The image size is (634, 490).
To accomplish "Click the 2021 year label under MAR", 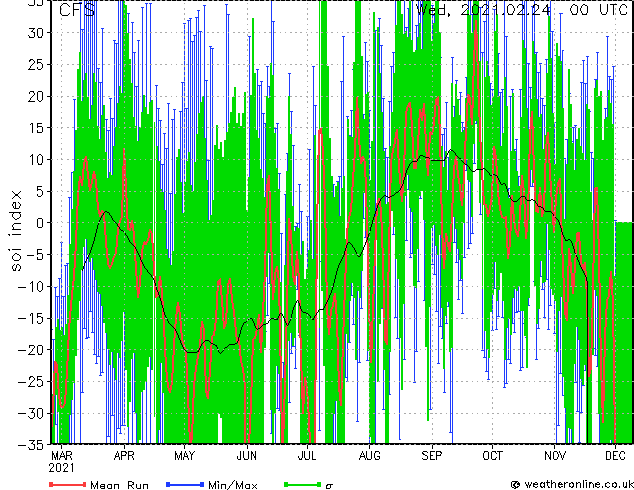I will coord(61,468).
